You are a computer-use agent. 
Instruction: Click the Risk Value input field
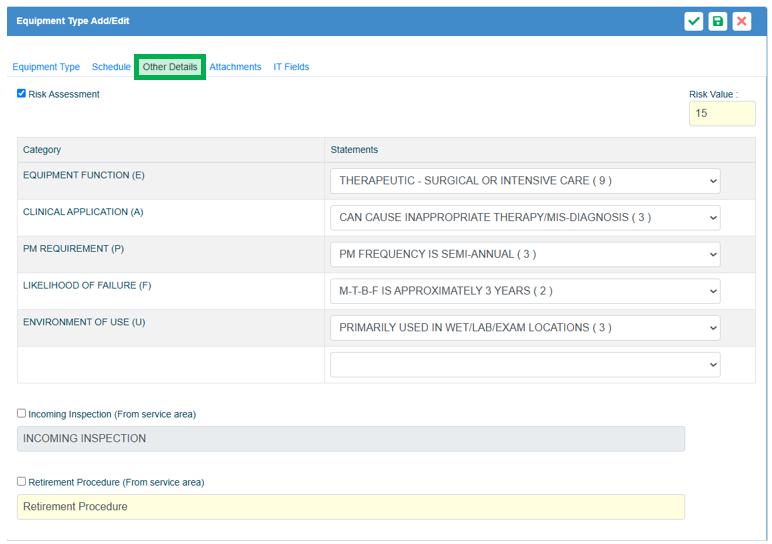point(722,113)
